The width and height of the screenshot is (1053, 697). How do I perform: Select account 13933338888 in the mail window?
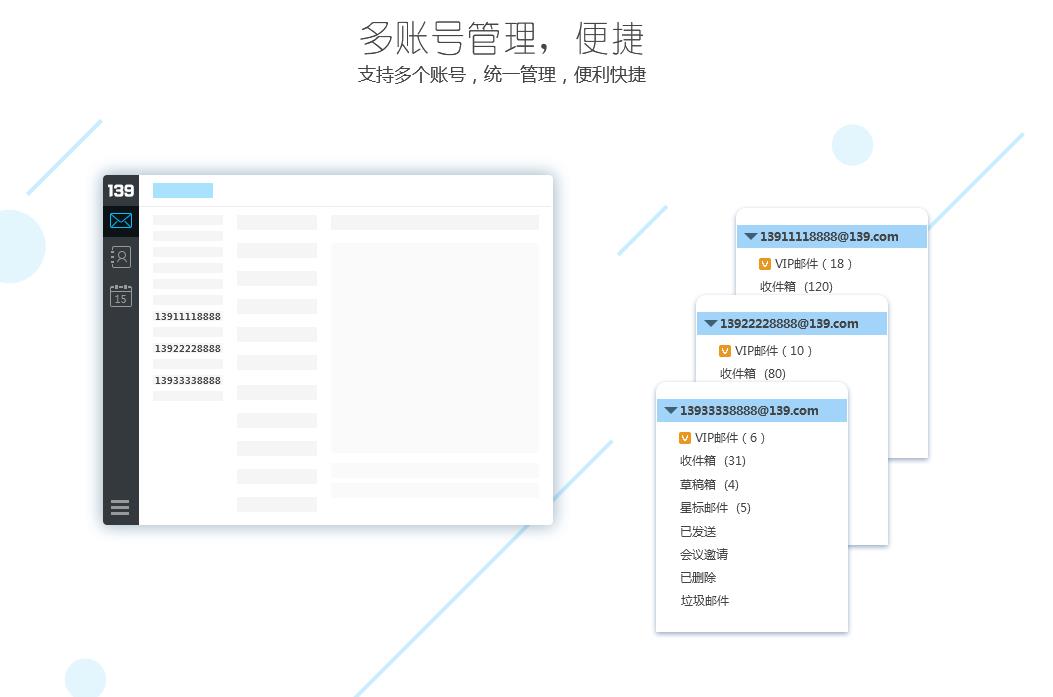(x=188, y=380)
